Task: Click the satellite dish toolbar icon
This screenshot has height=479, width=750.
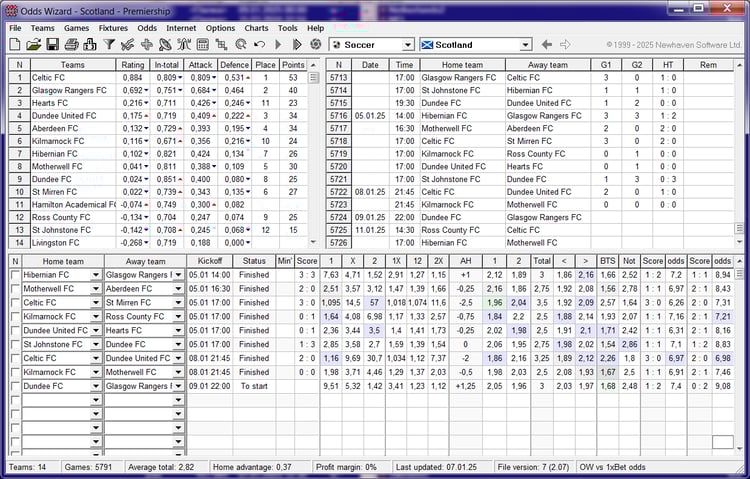Action: [165, 45]
